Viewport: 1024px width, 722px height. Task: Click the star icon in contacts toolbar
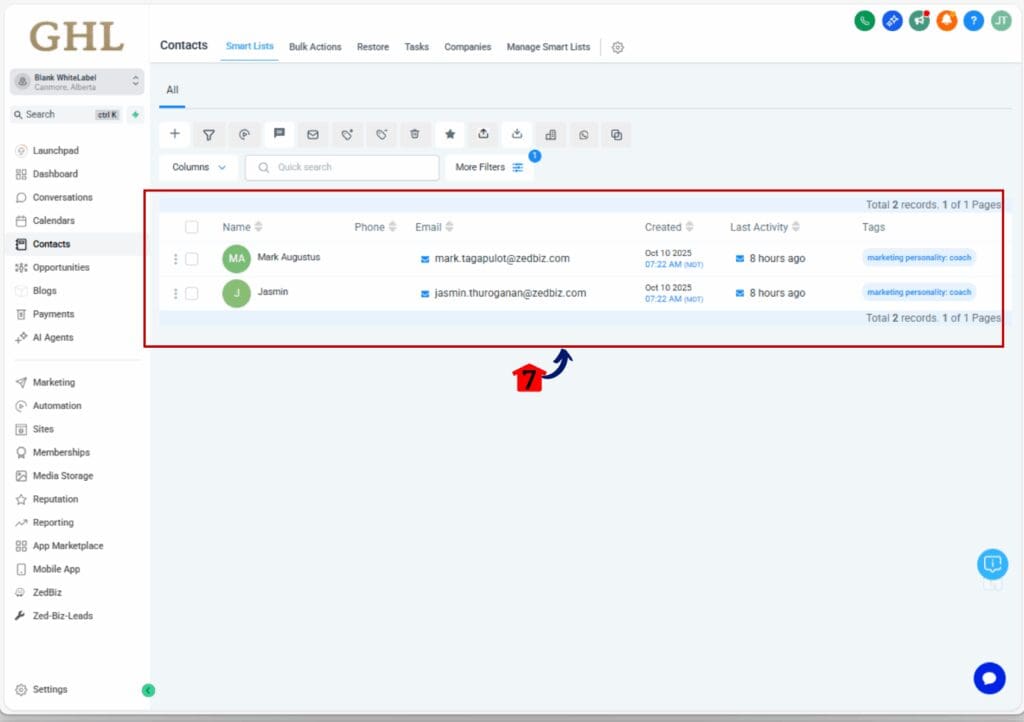pyautogui.click(x=449, y=135)
